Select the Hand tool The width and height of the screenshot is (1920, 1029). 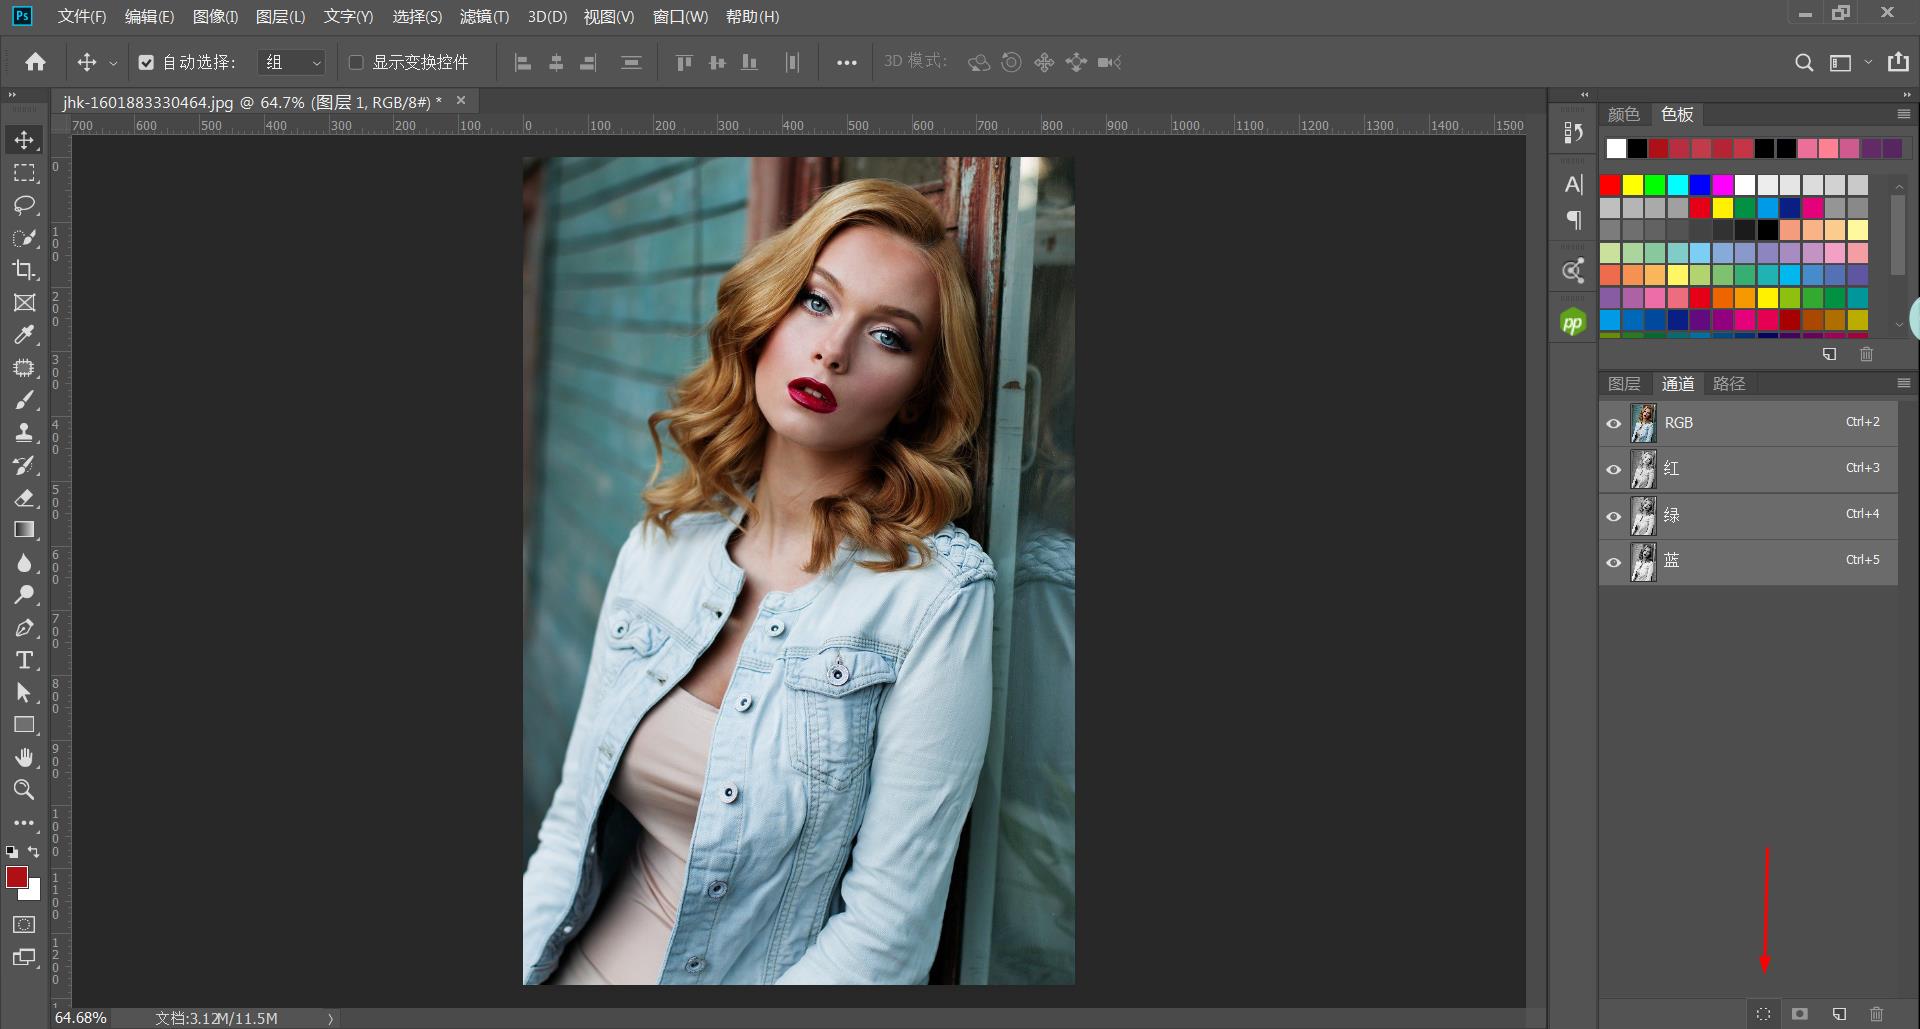point(24,757)
